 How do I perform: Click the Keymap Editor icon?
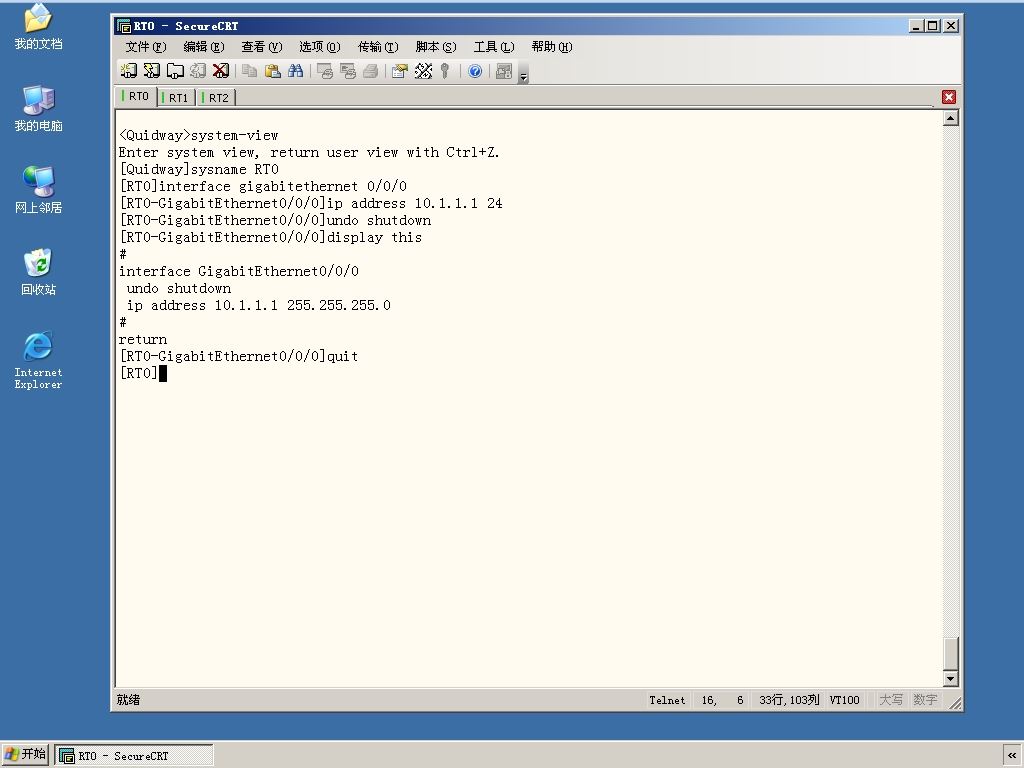pos(423,71)
